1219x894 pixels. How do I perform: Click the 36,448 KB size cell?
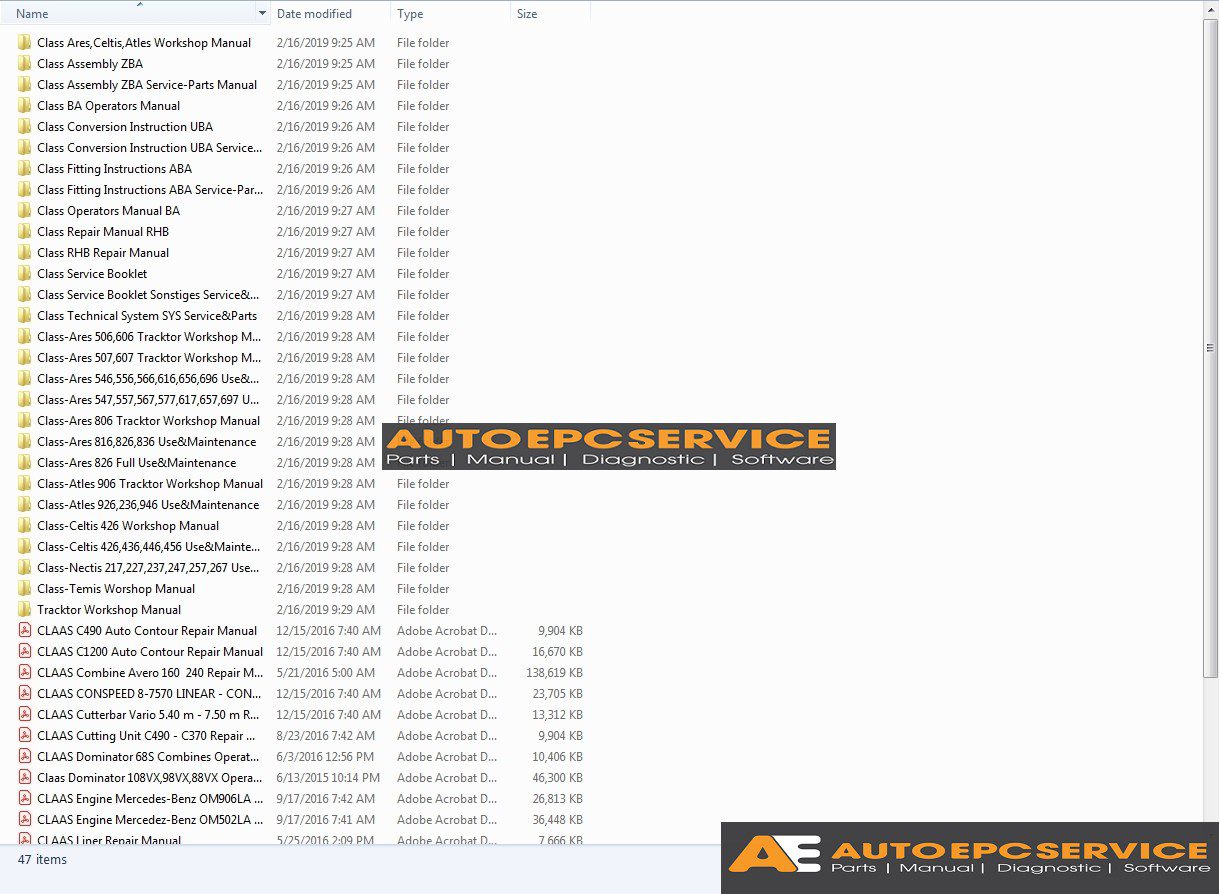[x=557, y=820]
